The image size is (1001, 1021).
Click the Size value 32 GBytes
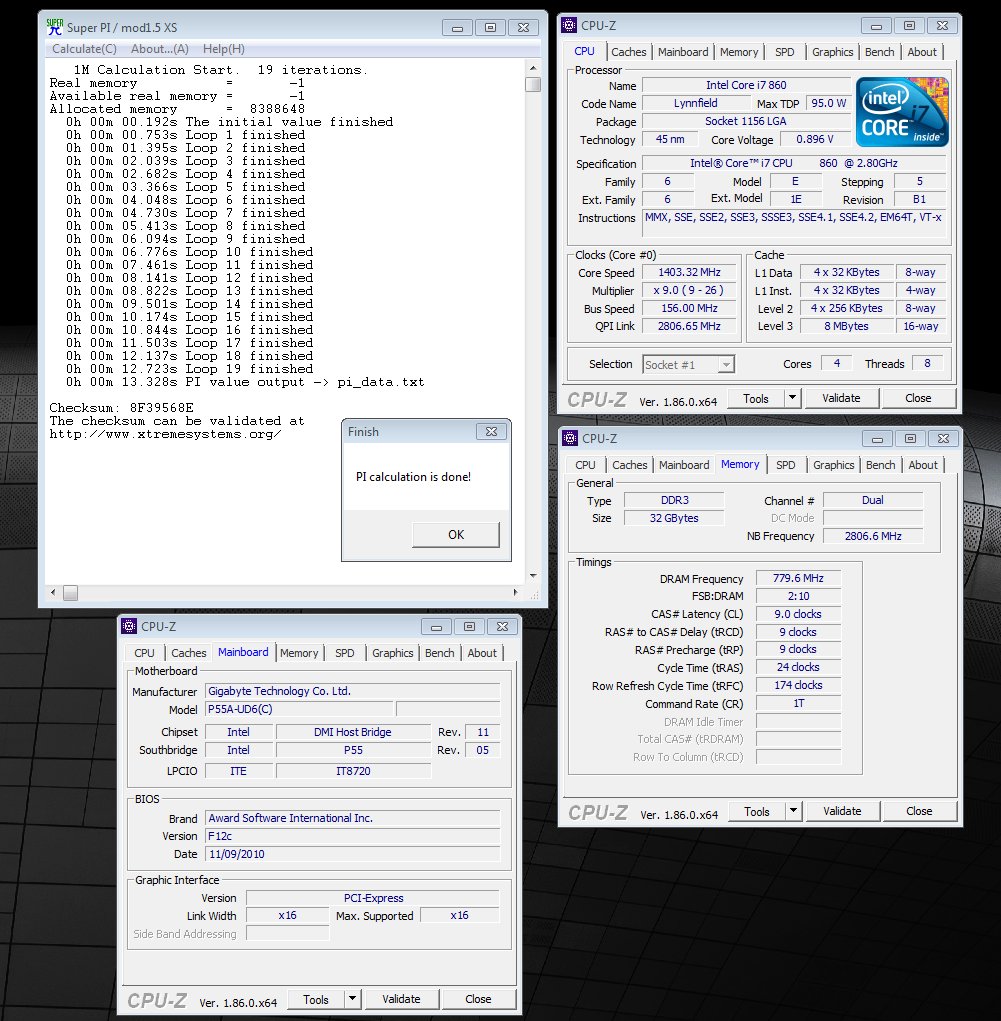[673, 518]
